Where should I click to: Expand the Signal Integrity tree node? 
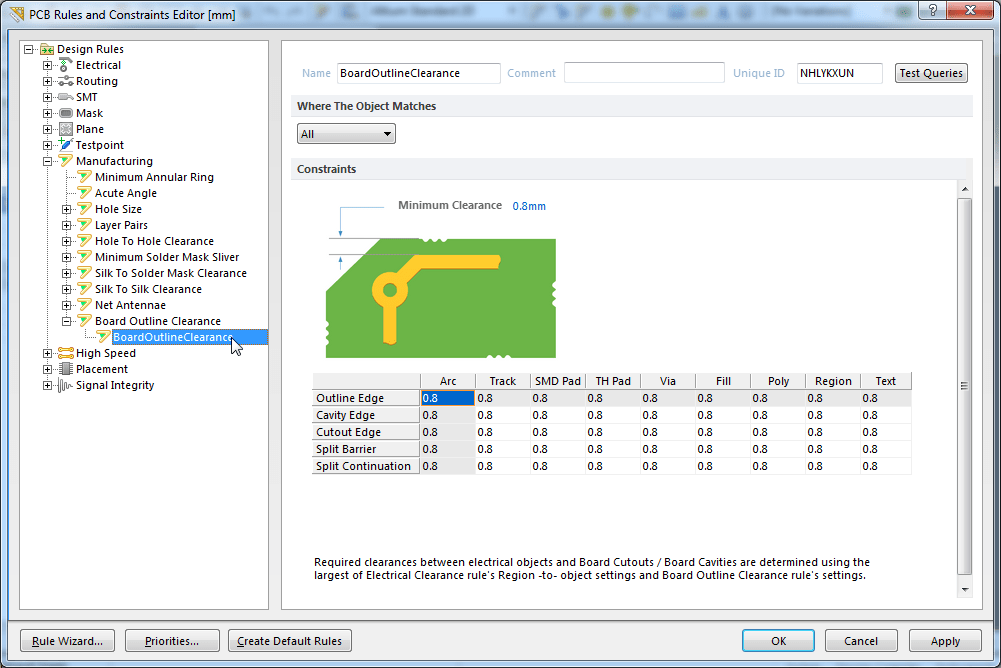[x=47, y=385]
